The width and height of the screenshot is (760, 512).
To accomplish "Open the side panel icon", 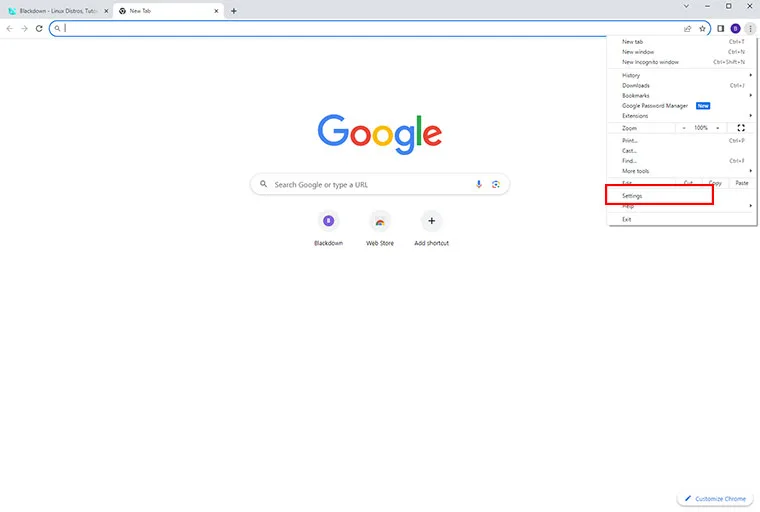I will pyautogui.click(x=720, y=28).
